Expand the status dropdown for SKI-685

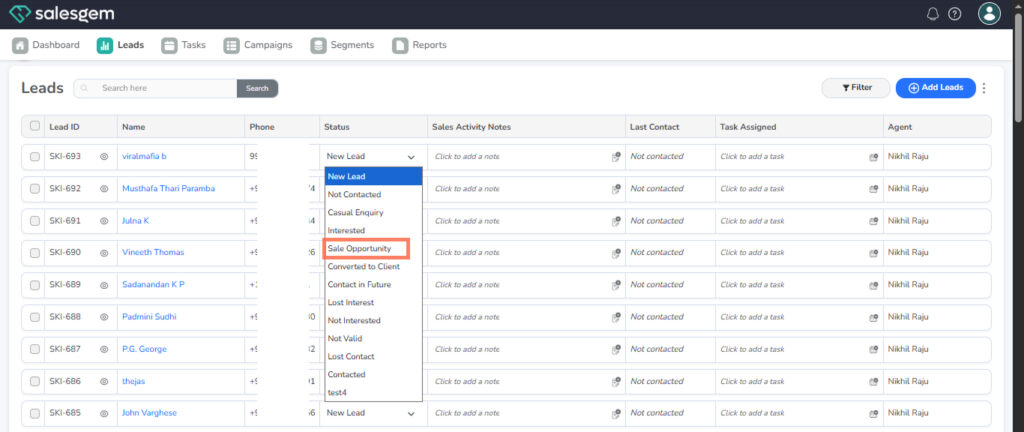[410, 413]
